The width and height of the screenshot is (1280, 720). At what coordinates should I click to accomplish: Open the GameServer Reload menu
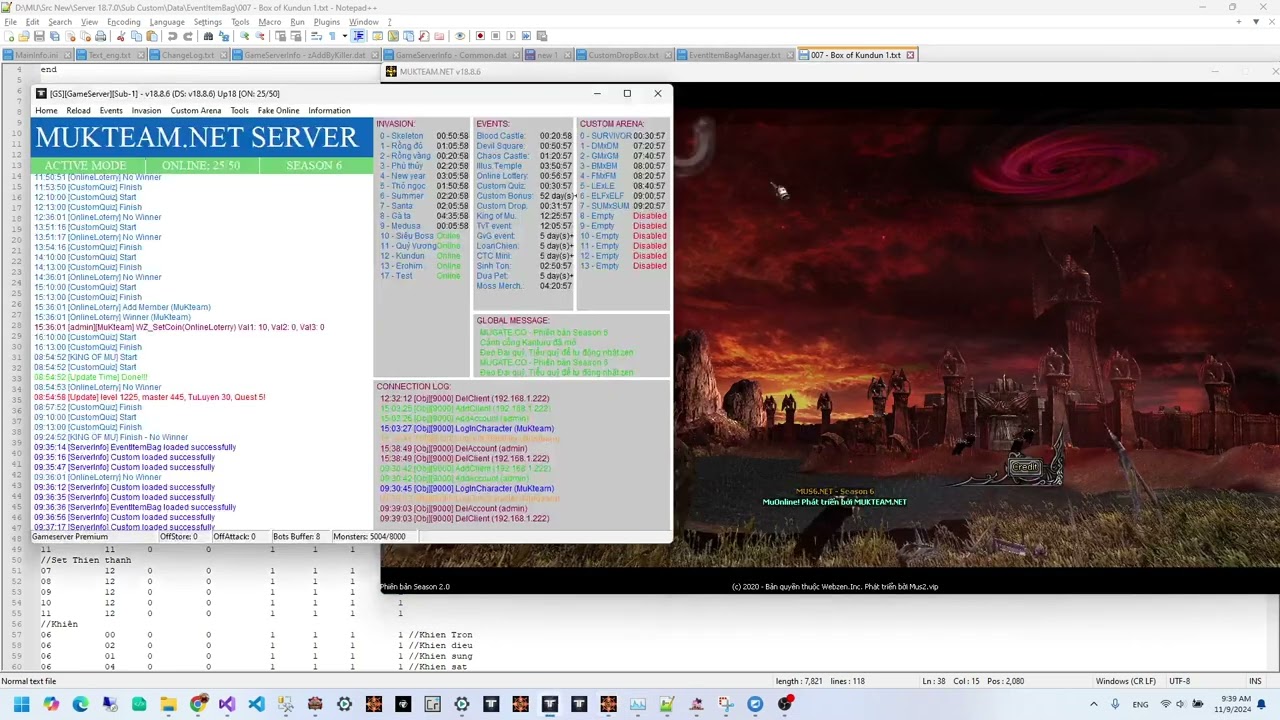[x=78, y=111]
